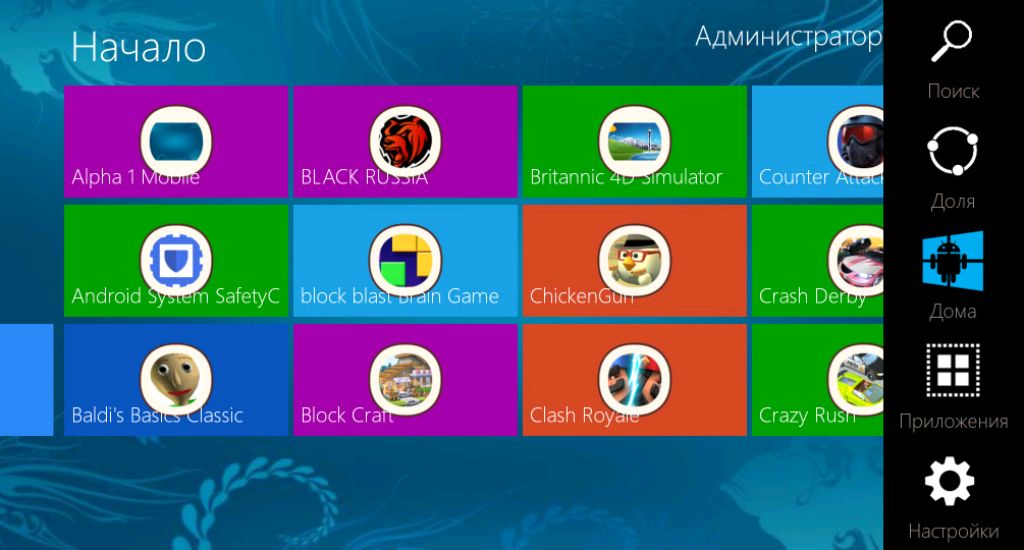1024x550 pixels.
Task: Click the 'Android System SafetyC' tile caption
Action: point(175,297)
